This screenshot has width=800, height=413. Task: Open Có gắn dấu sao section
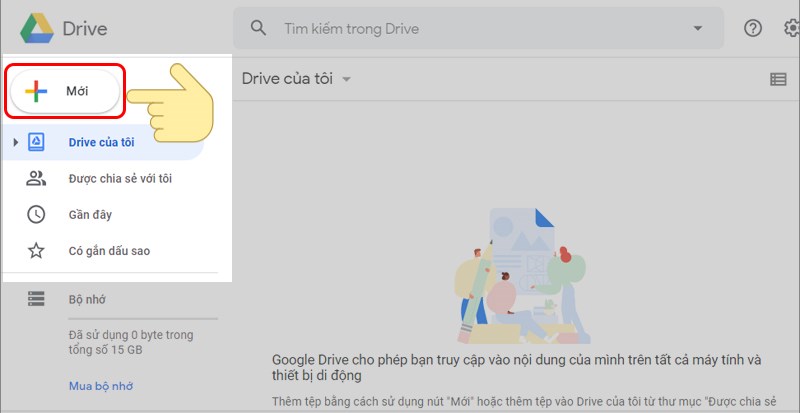pos(109,251)
